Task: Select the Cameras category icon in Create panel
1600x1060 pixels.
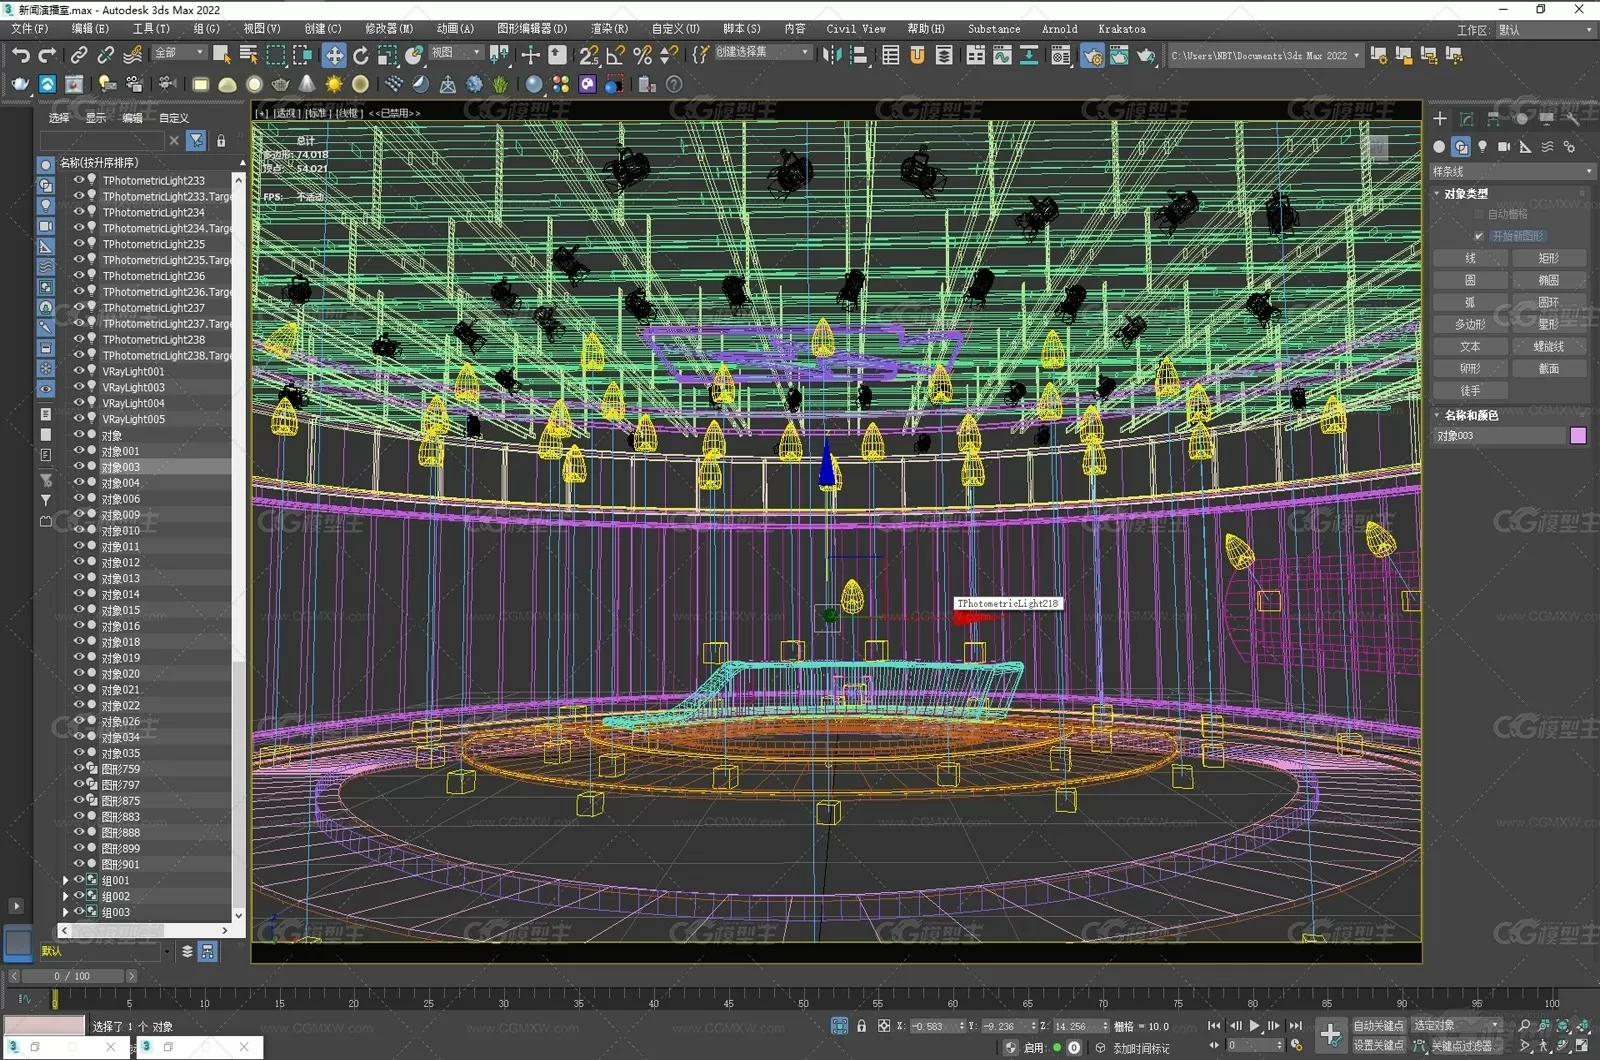Action: point(1504,147)
